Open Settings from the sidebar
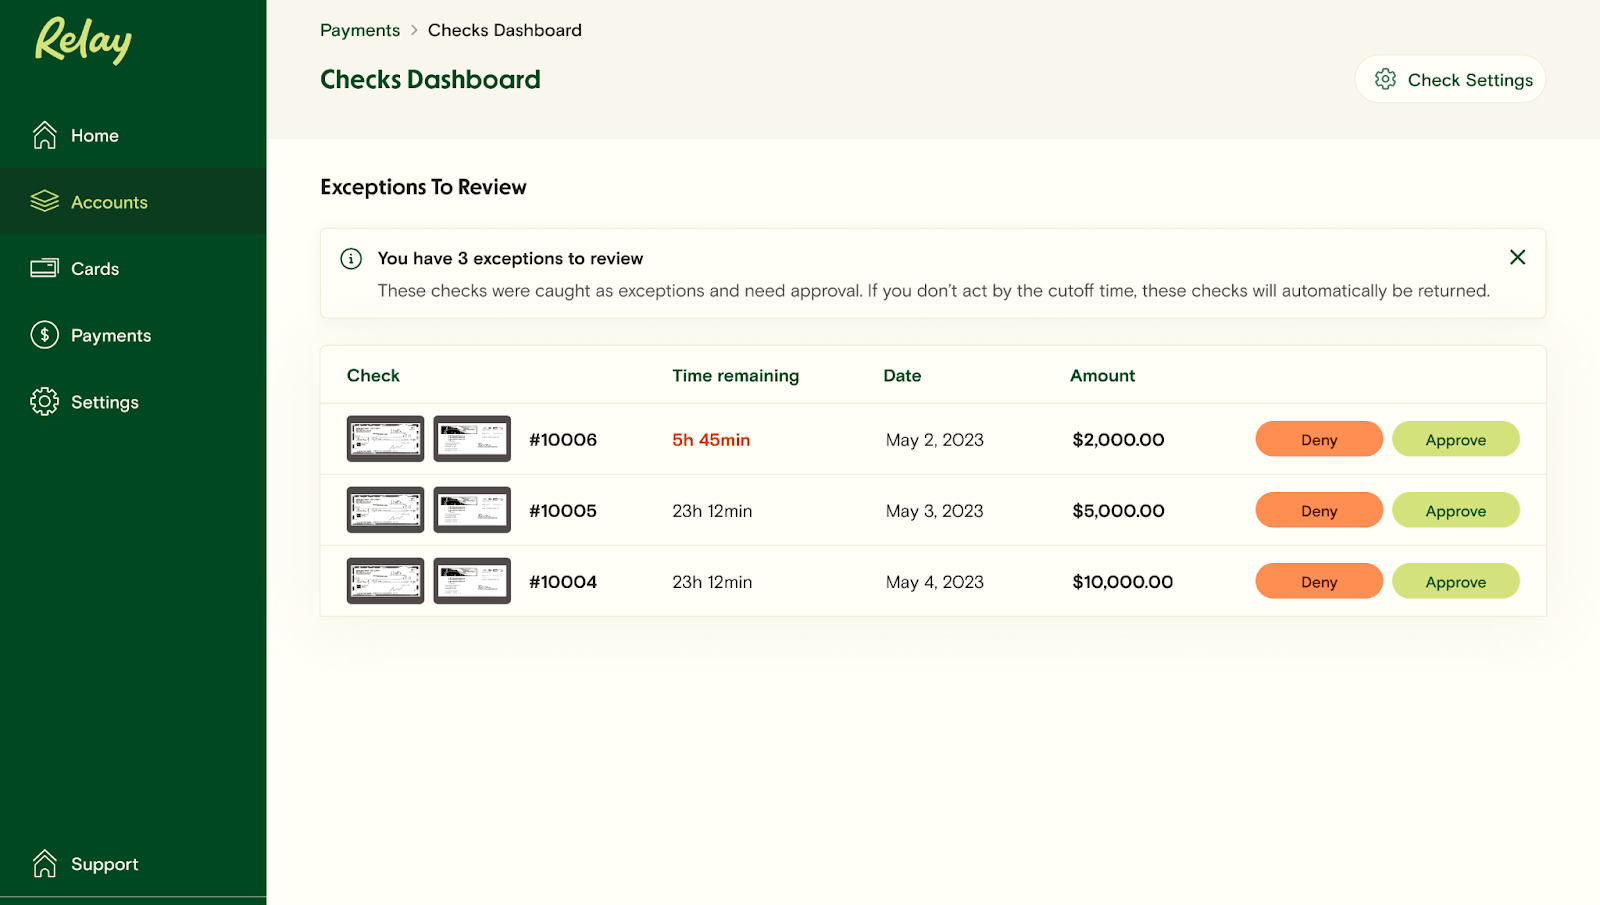 click(x=104, y=401)
